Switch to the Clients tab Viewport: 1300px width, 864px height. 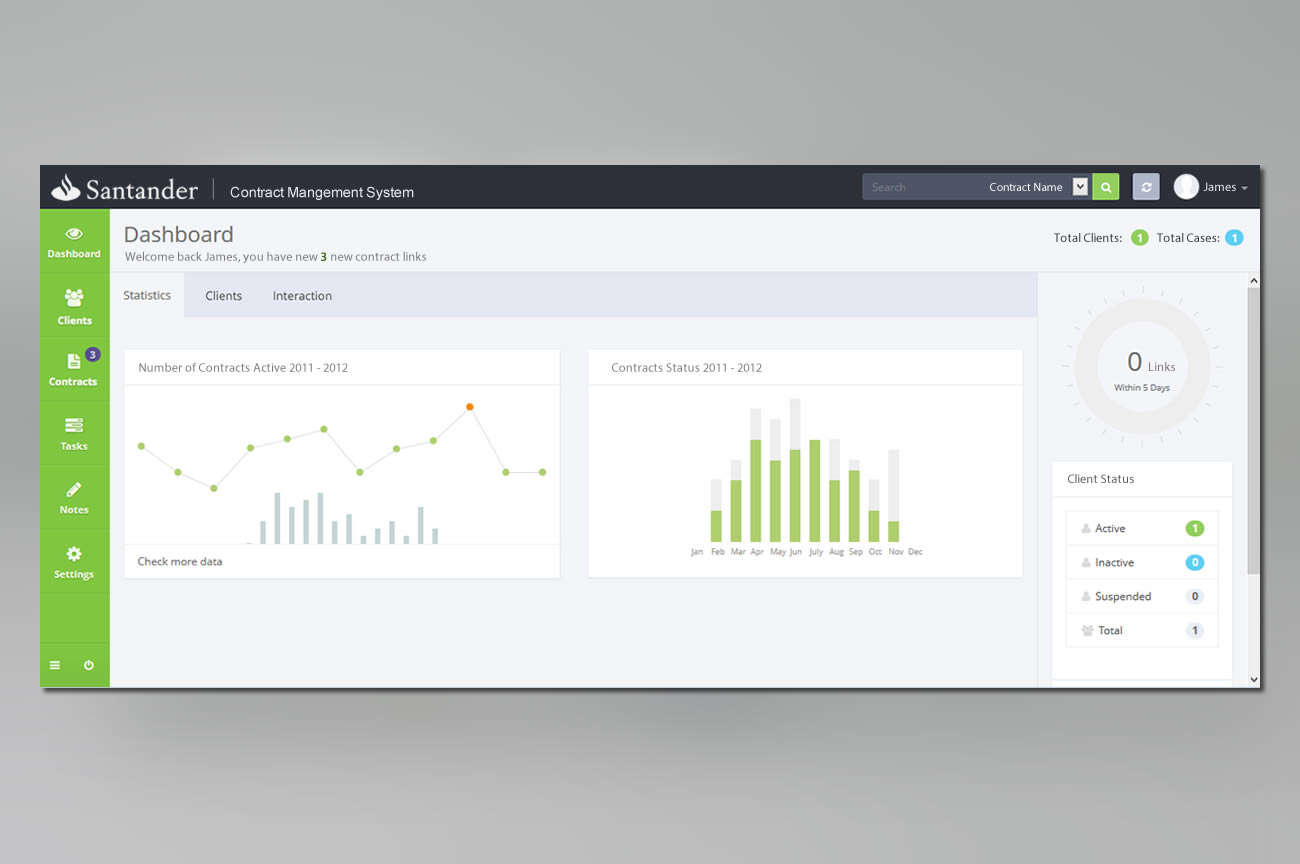223,295
